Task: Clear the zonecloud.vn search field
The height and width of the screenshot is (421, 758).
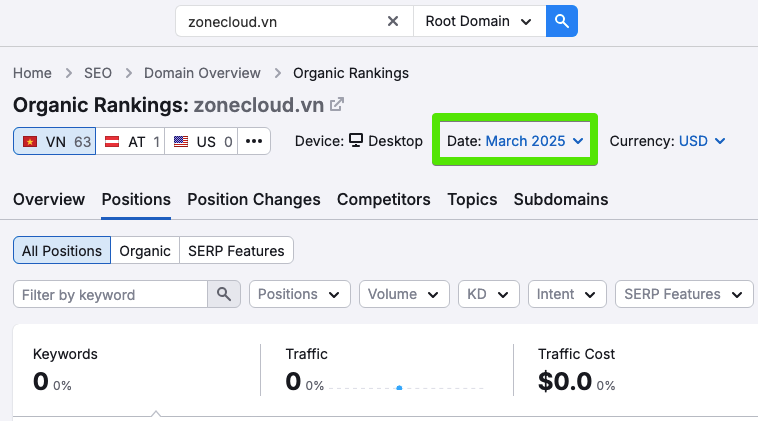Action: (393, 21)
